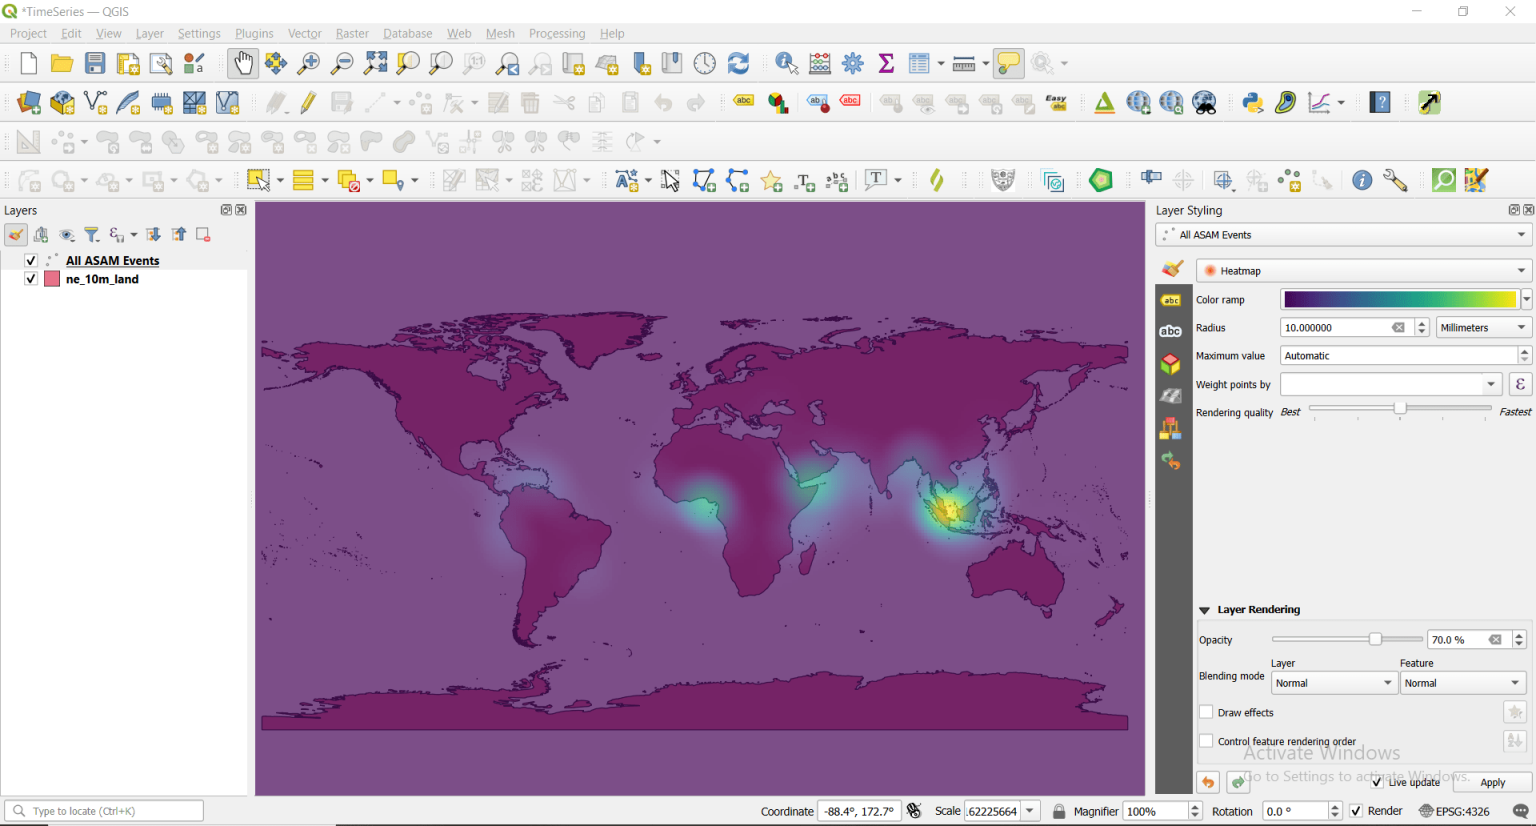Open the Temporal Controller clock icon
This screenshot has width=1536, height=826.
(x=705, y=62)
